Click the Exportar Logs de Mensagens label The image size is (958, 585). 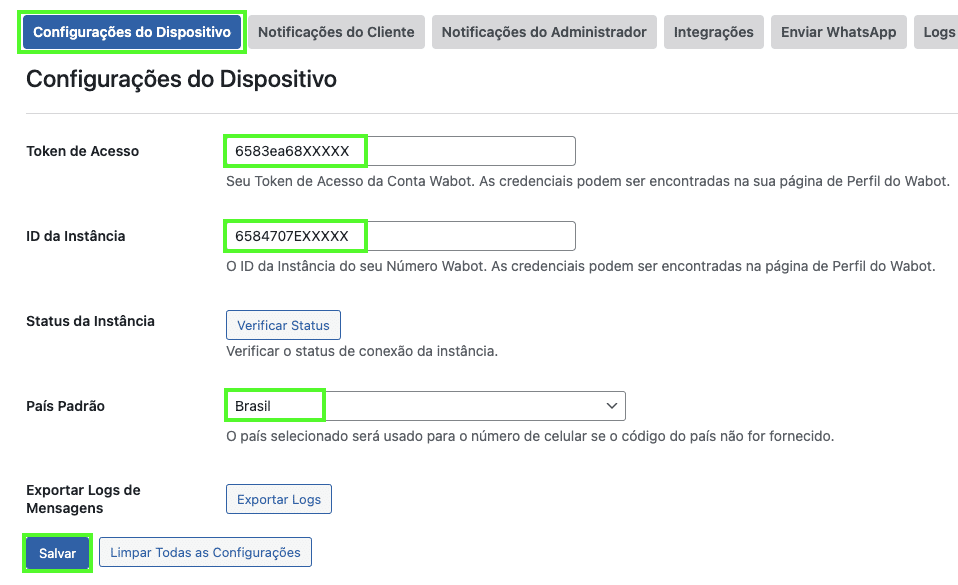point(83,499)
